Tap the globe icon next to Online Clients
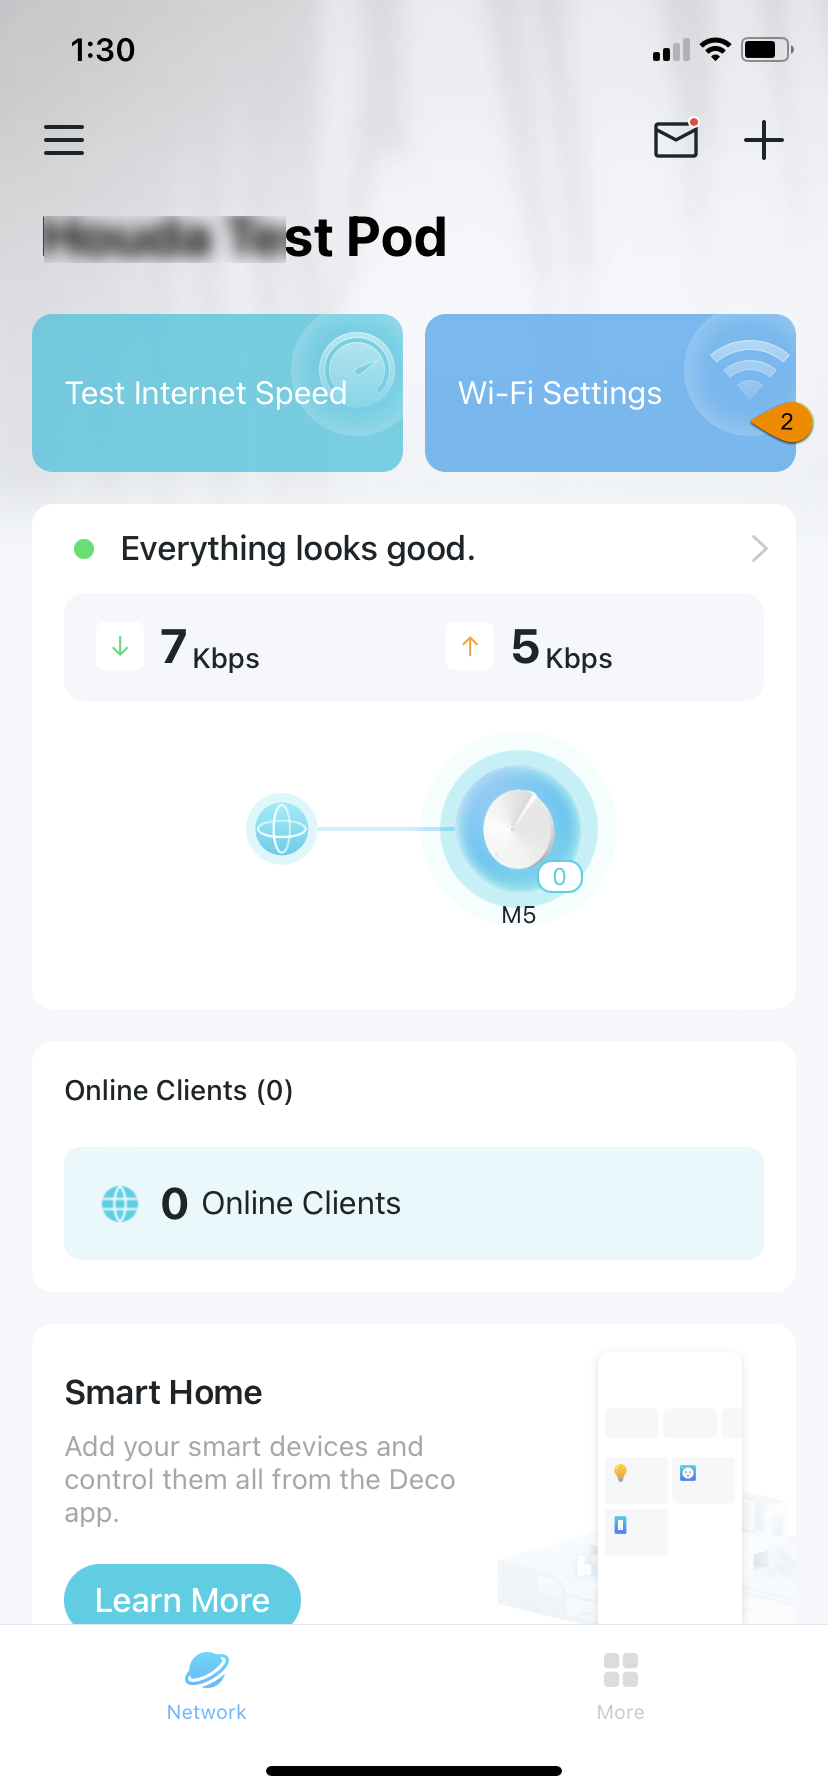Image resolution: width=828 pixels, height=1792 pixels. point(120,1203)
